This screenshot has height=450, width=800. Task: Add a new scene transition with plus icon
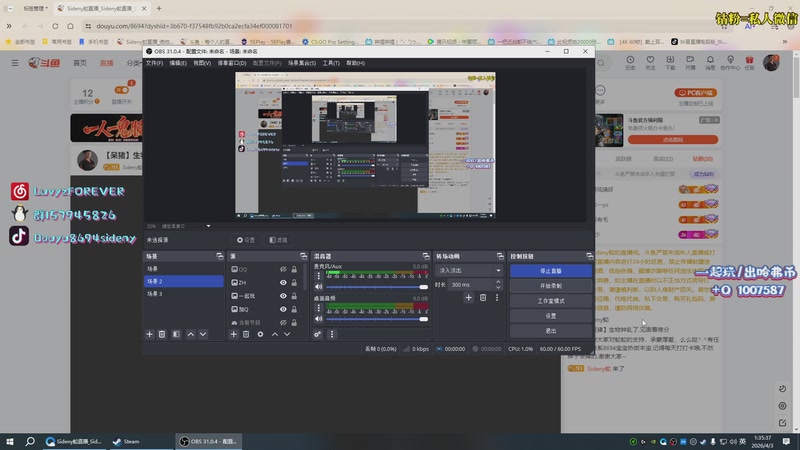tap(468, 297)
